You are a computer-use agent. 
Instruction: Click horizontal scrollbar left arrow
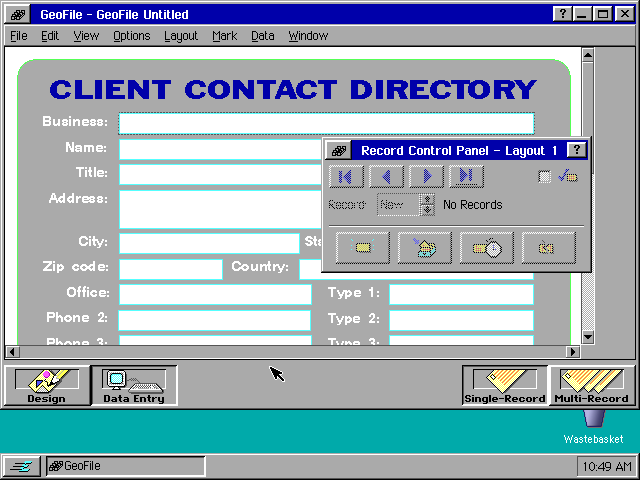coord(12,351)
